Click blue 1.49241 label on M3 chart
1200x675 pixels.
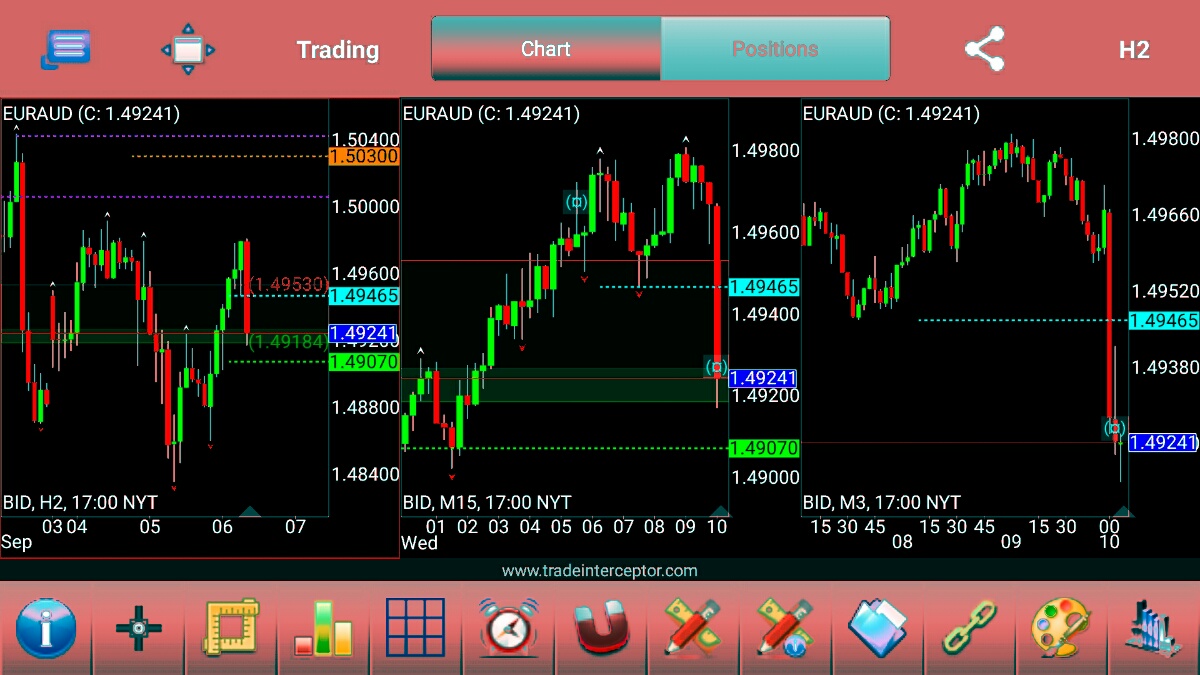(1164, 442)
